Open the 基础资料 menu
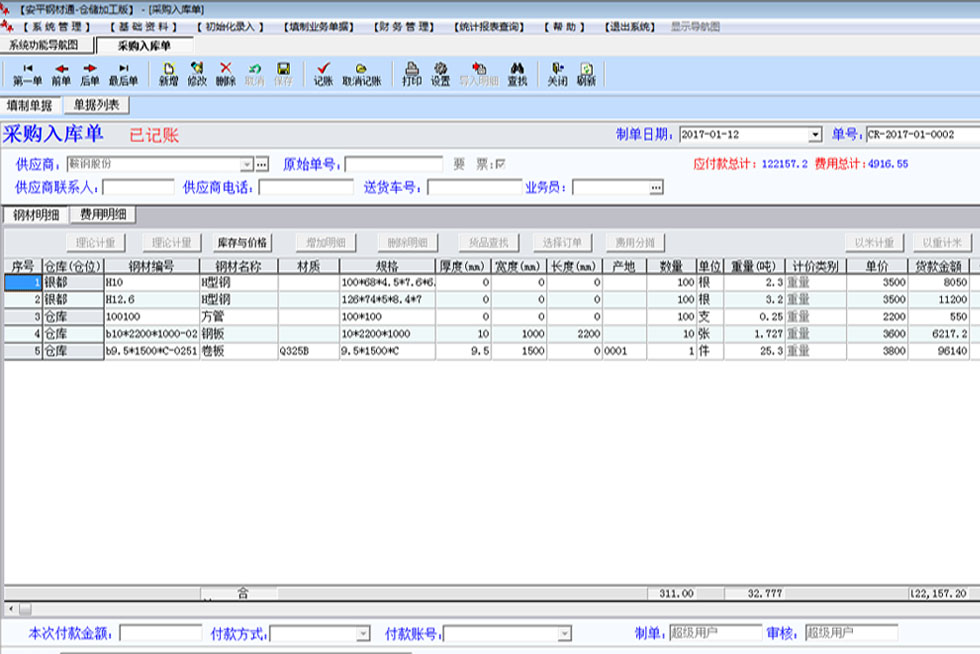Image resolution: width=980 pixels, height=654 pixels. click(144, 27)
